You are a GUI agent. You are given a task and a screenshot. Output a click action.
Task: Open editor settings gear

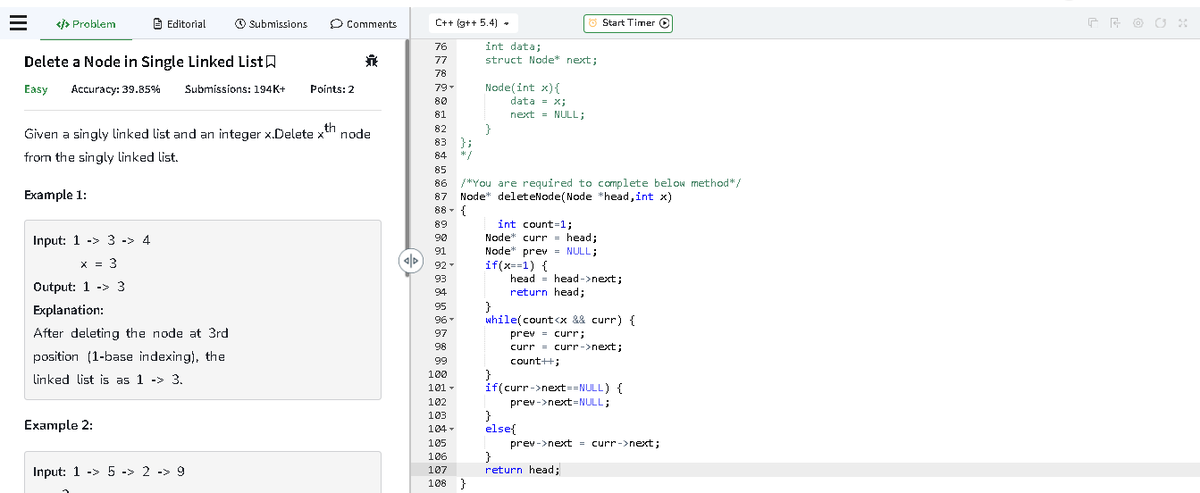point(1138,23)
